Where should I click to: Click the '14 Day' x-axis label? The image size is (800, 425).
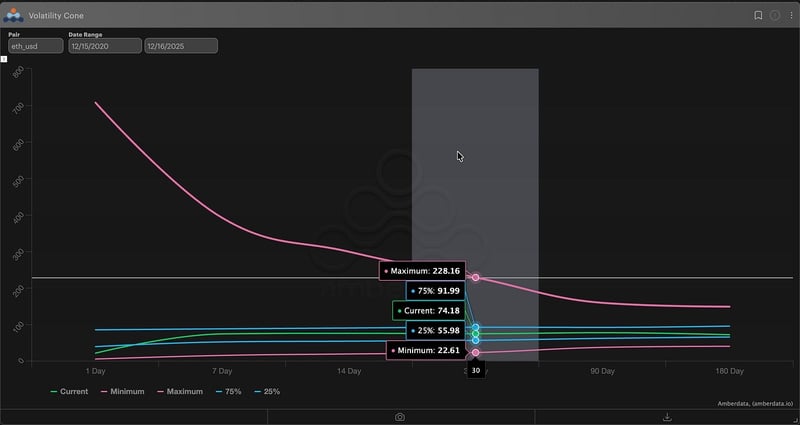pyautogui.click(x=349, y=371)
